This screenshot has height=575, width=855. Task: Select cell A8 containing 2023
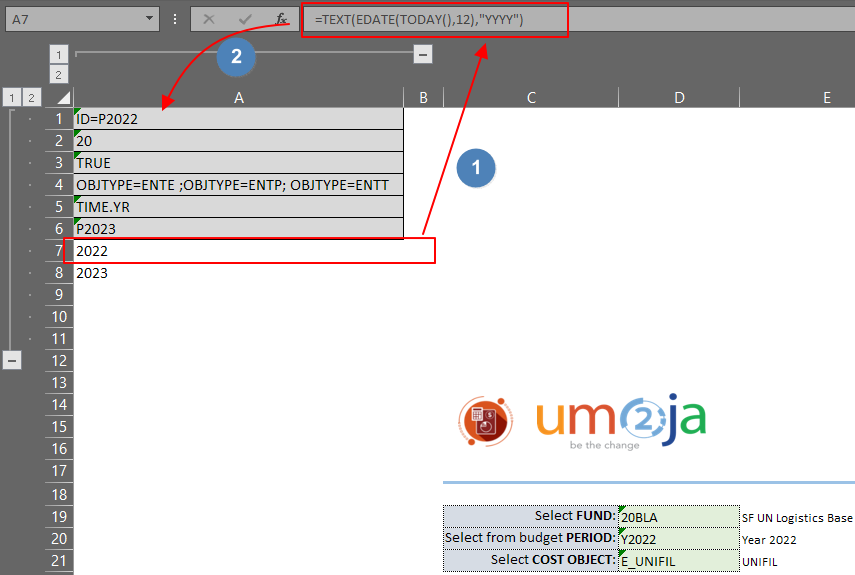click(x=238, y=273)
